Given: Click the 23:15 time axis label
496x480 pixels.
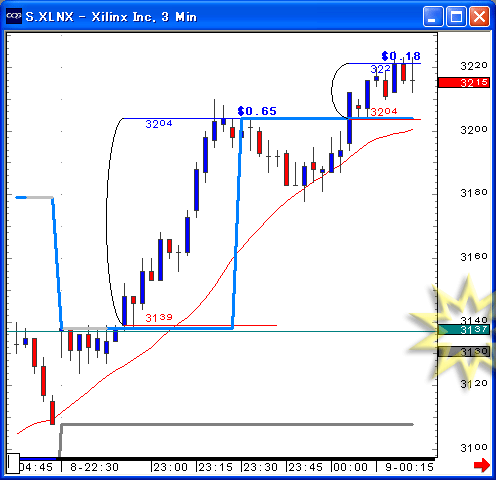Looking at the screenshot, I should pos(215,467).
